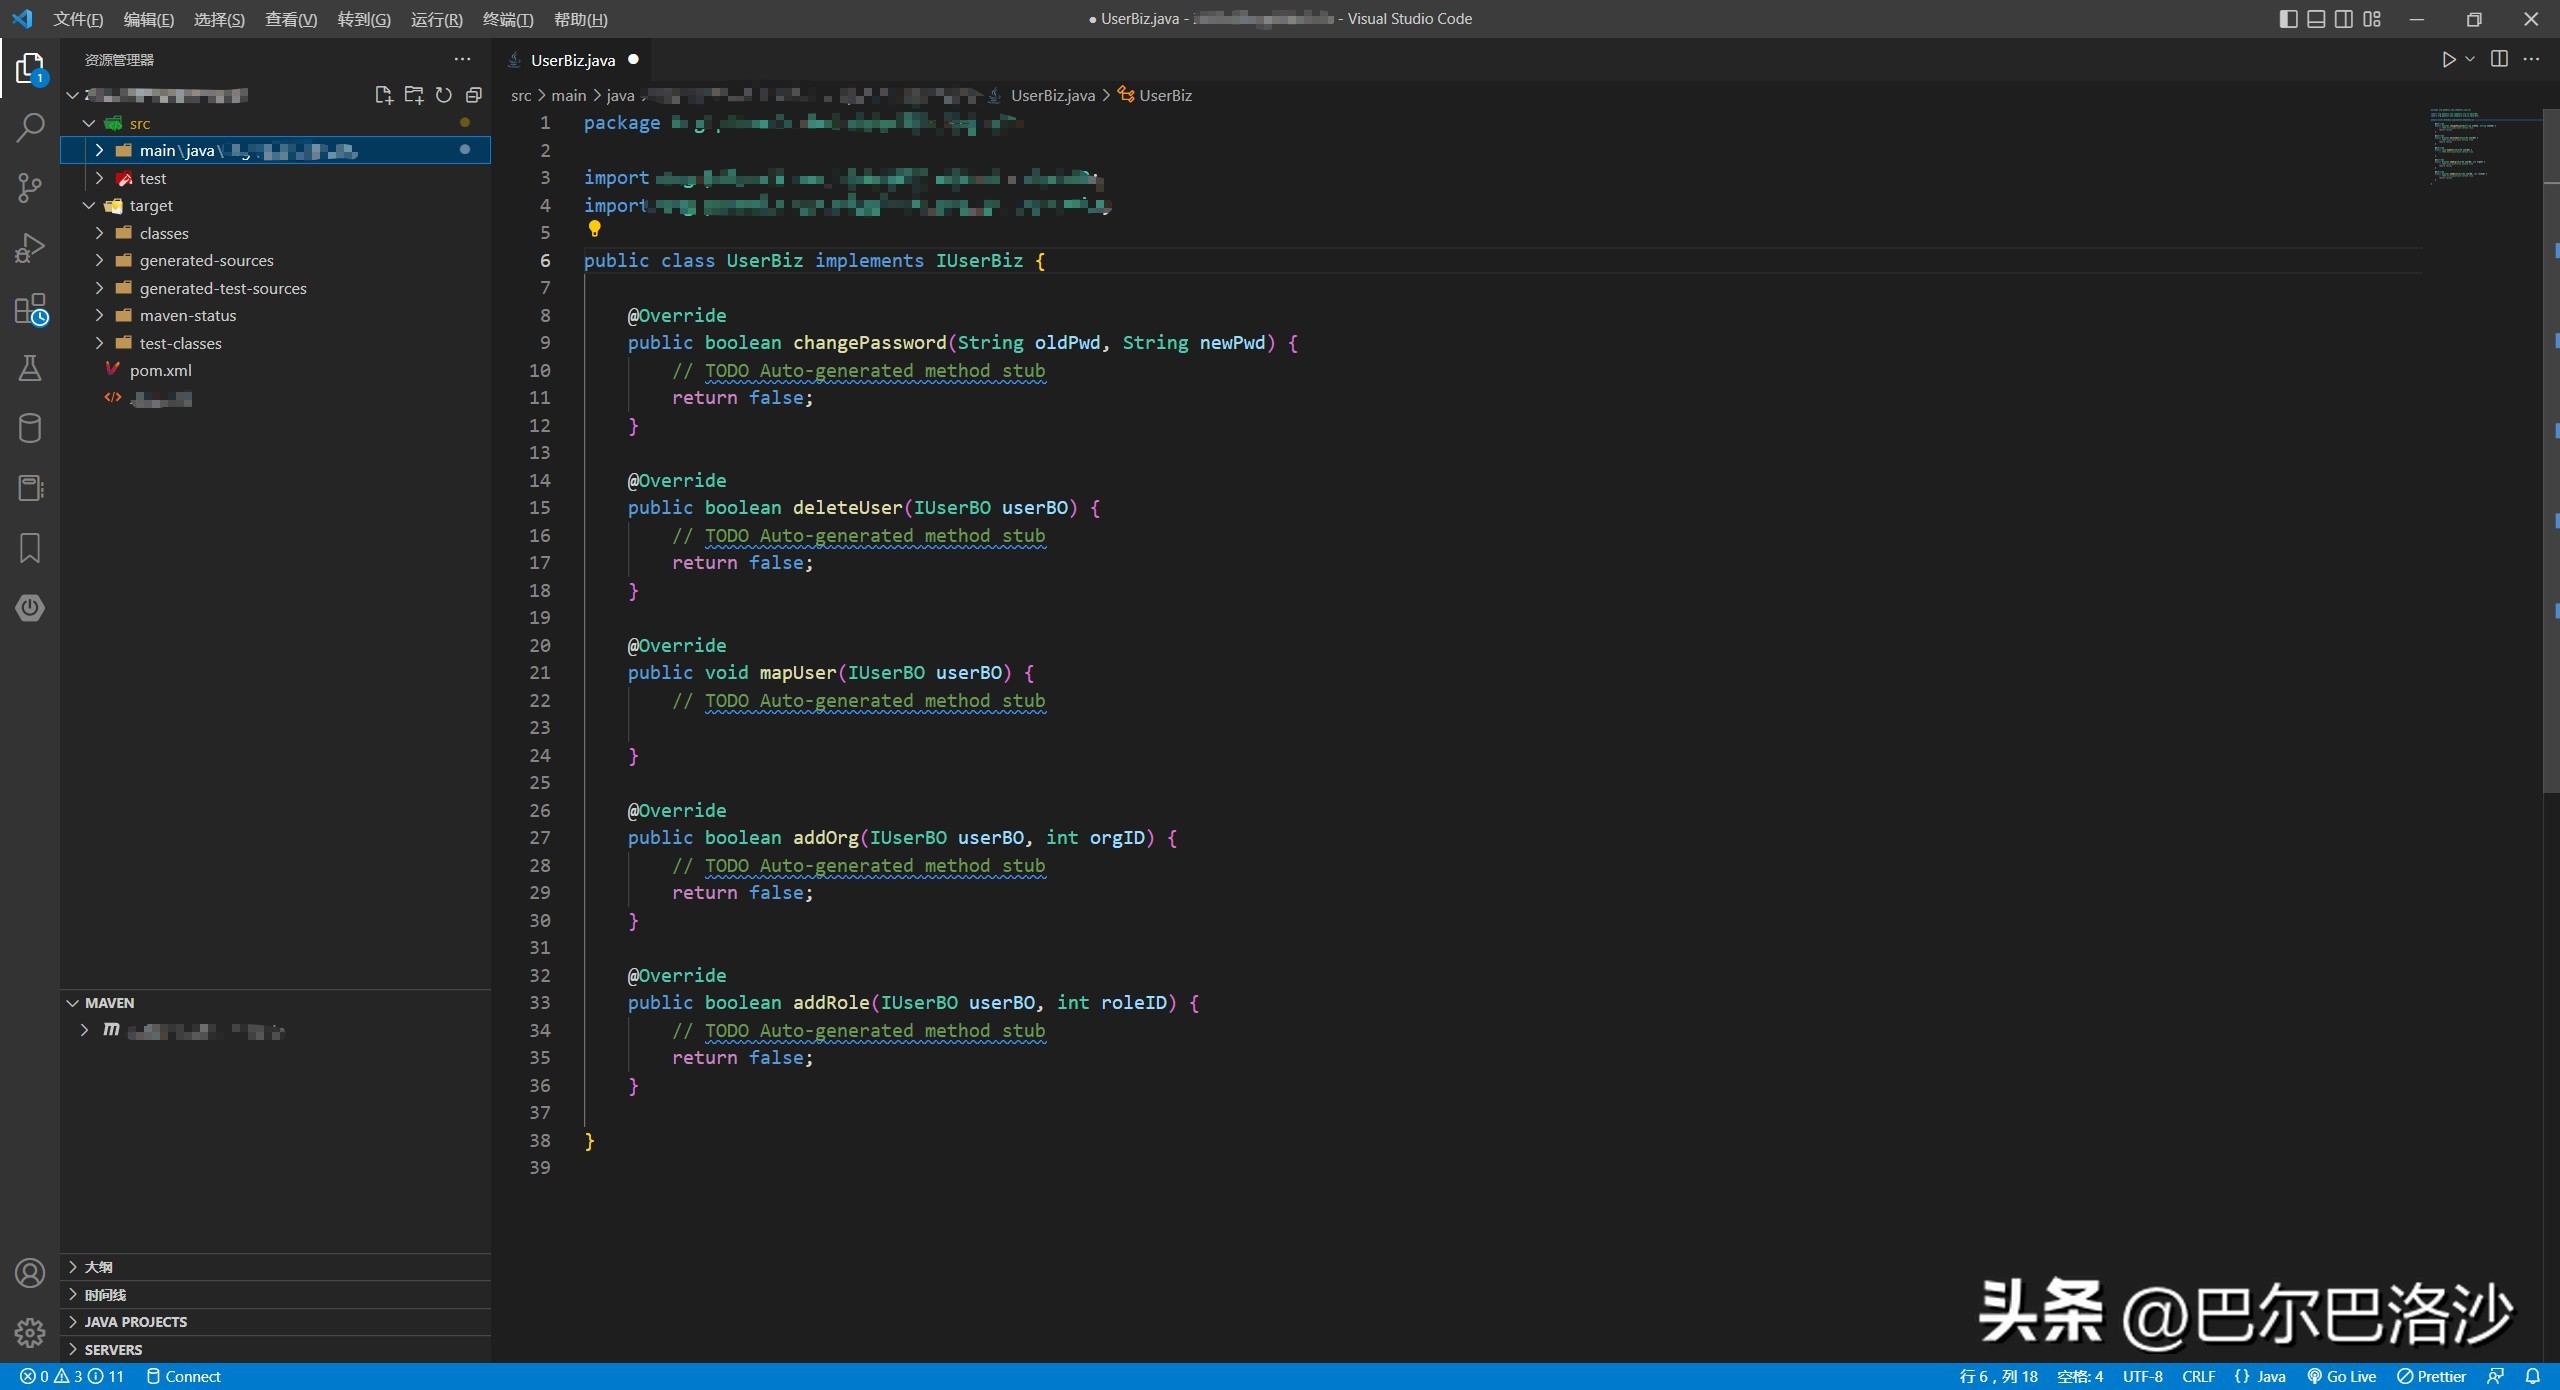Screen dimensions: 2560x1390
Task: Click the lightbulb quick fix icon
Action: coord(594,229)
